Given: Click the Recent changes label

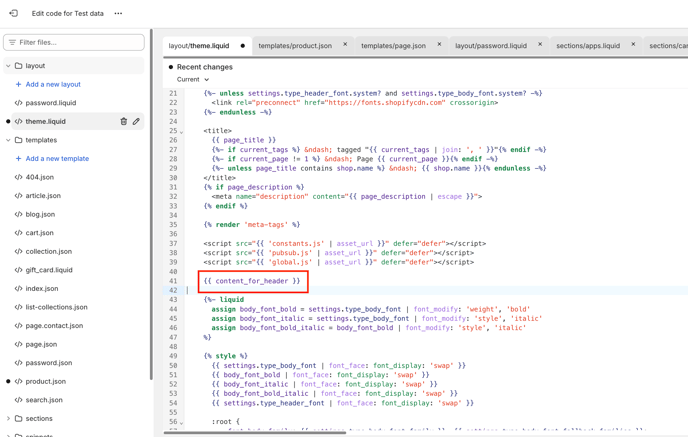Looking at the screenshot, I should [x=204, y=67].
